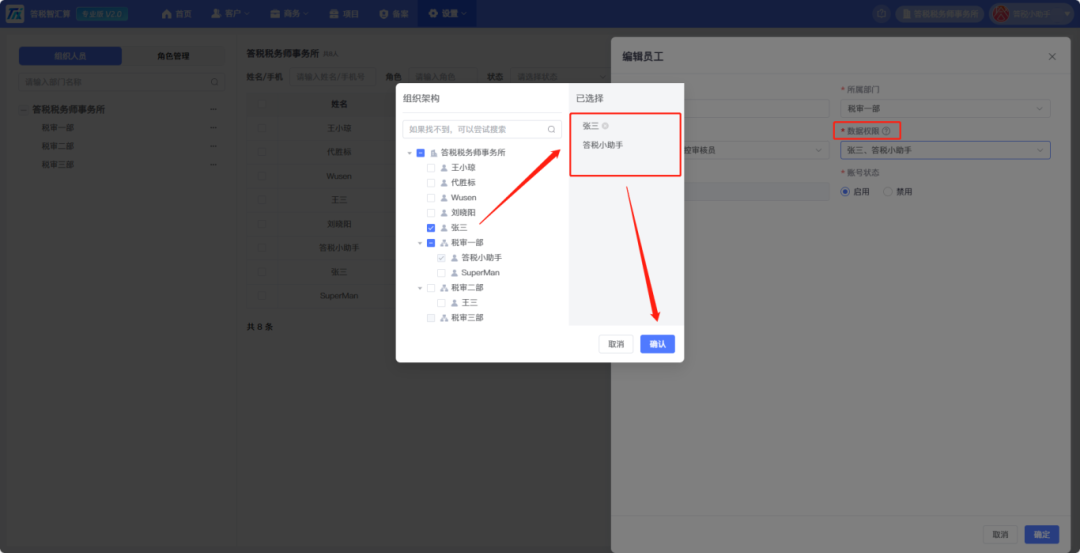Viewport: 1080px width, 553px height.
Task: Check the 王三 checkbox in tree
Action: click(442, 303)
